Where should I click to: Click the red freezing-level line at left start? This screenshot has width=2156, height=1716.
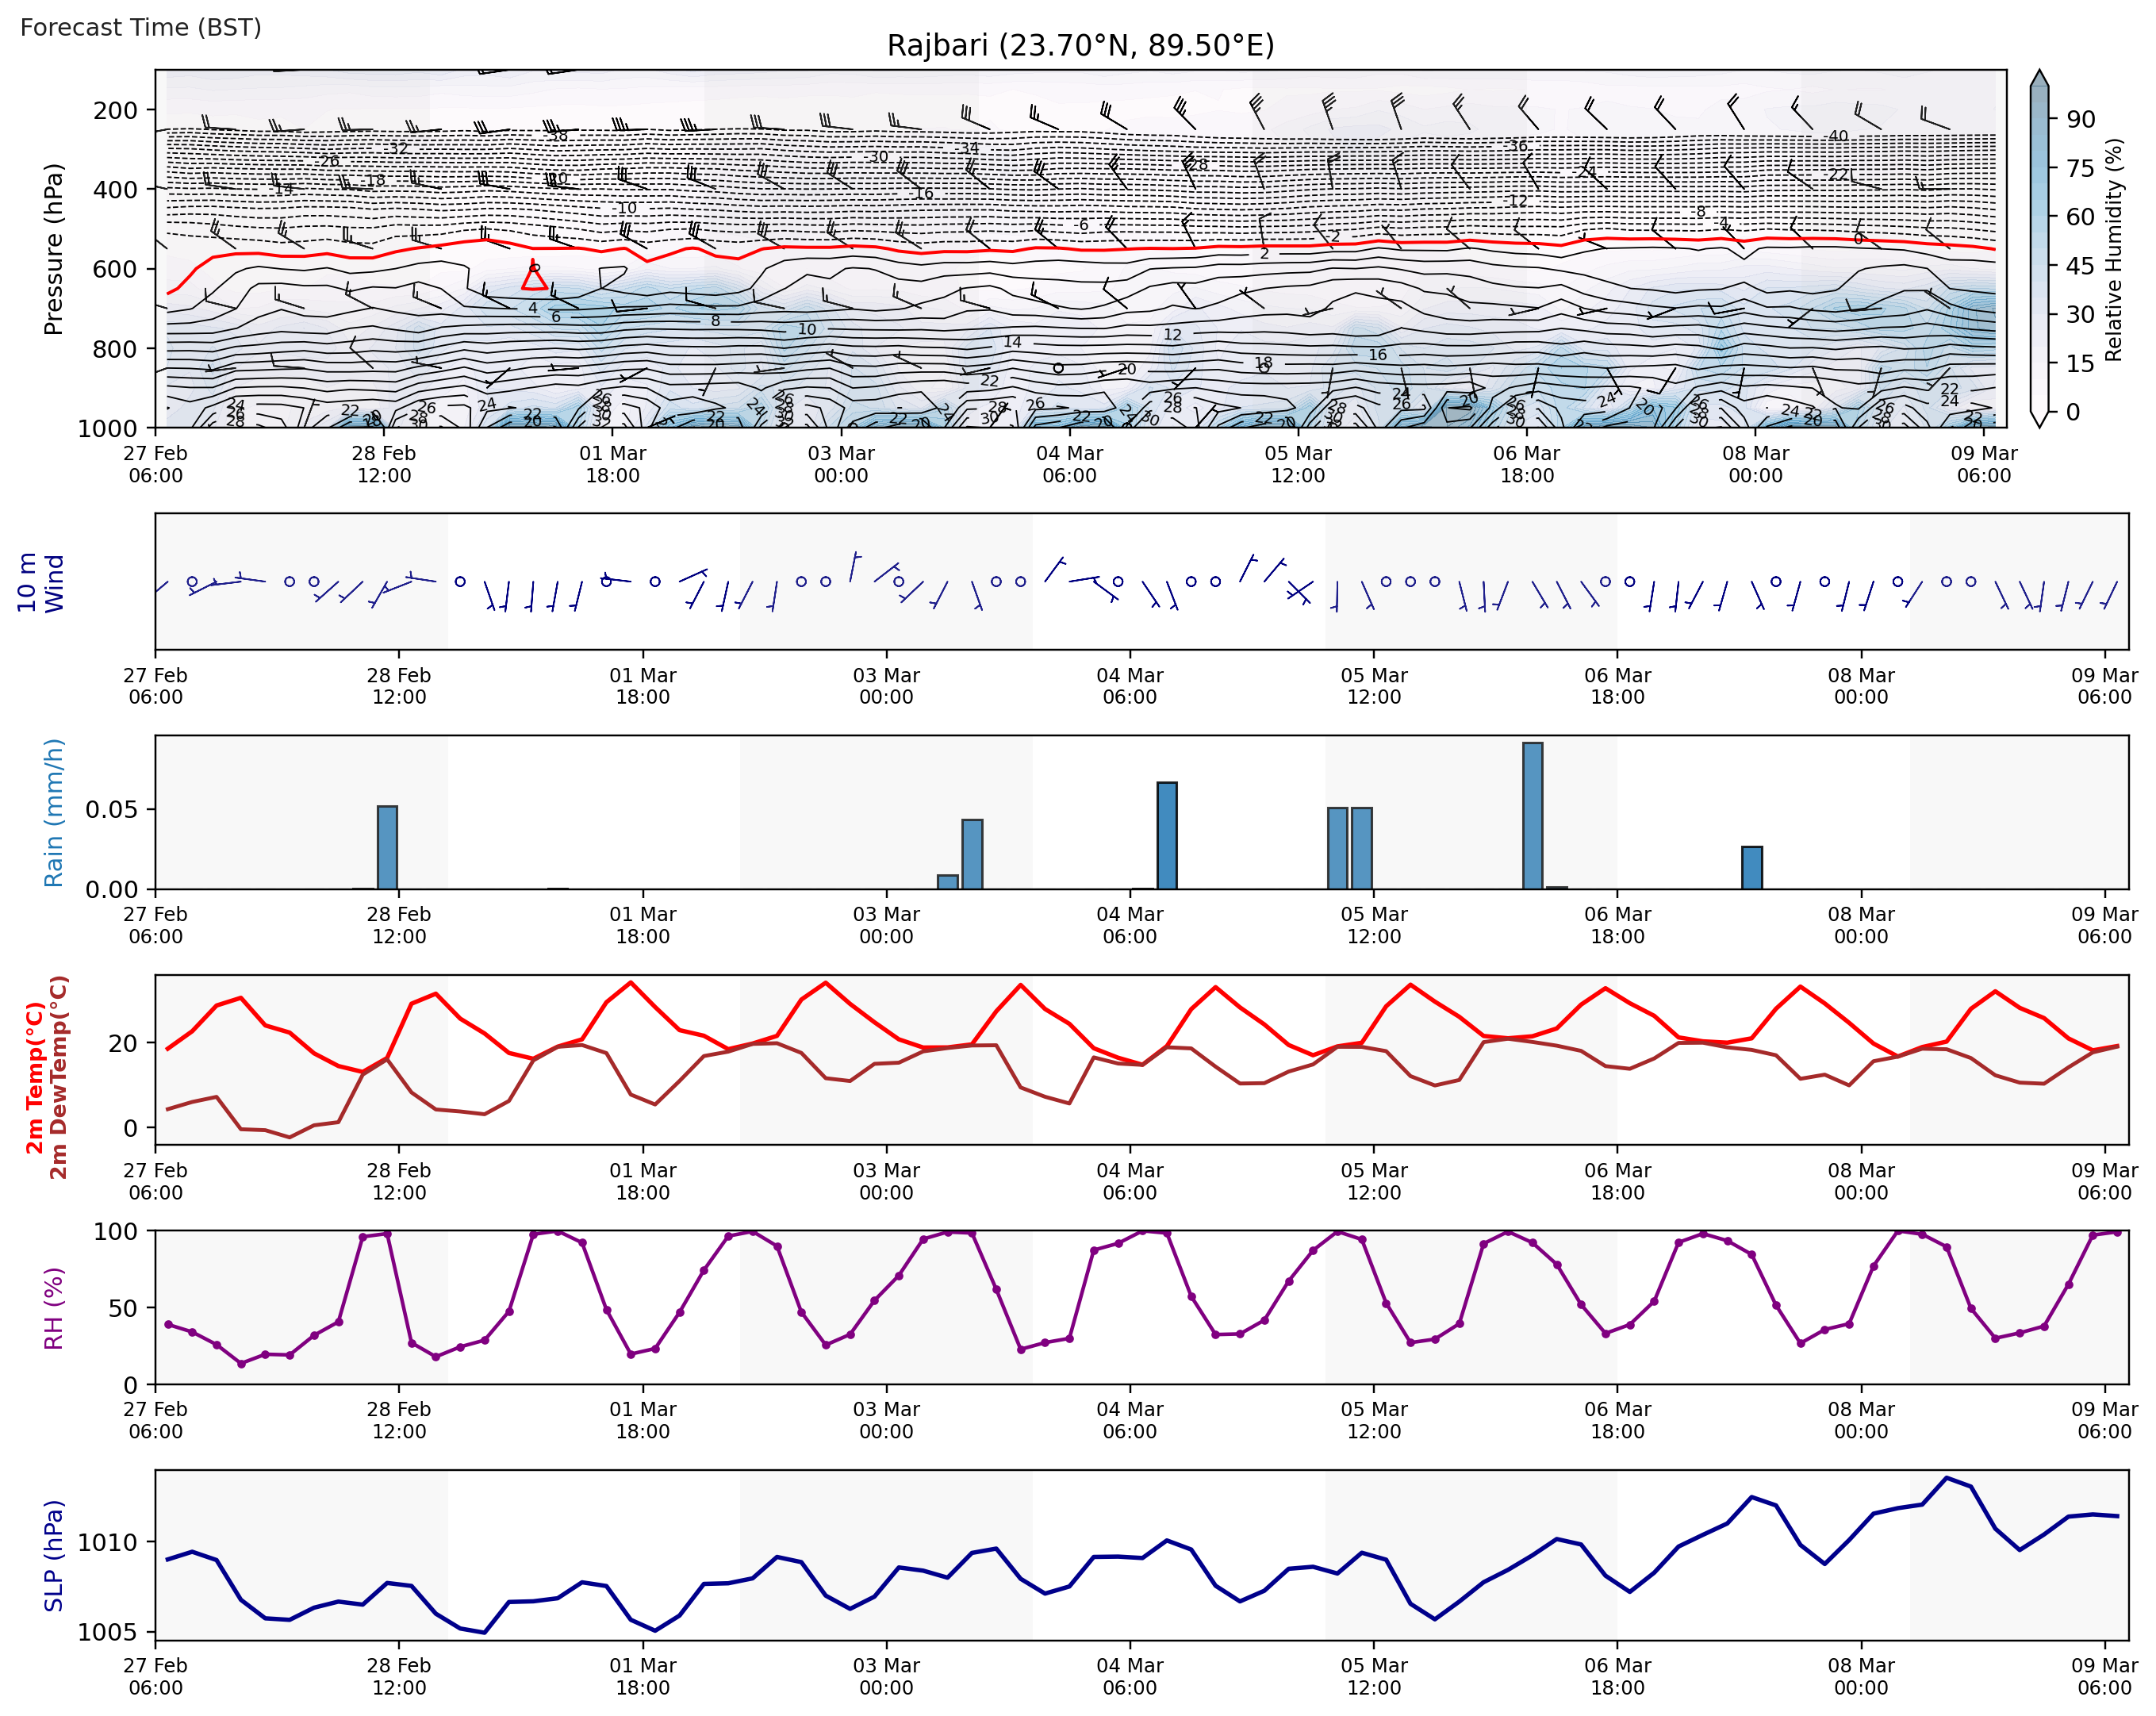pyautogui.click(x=169, y=293)
